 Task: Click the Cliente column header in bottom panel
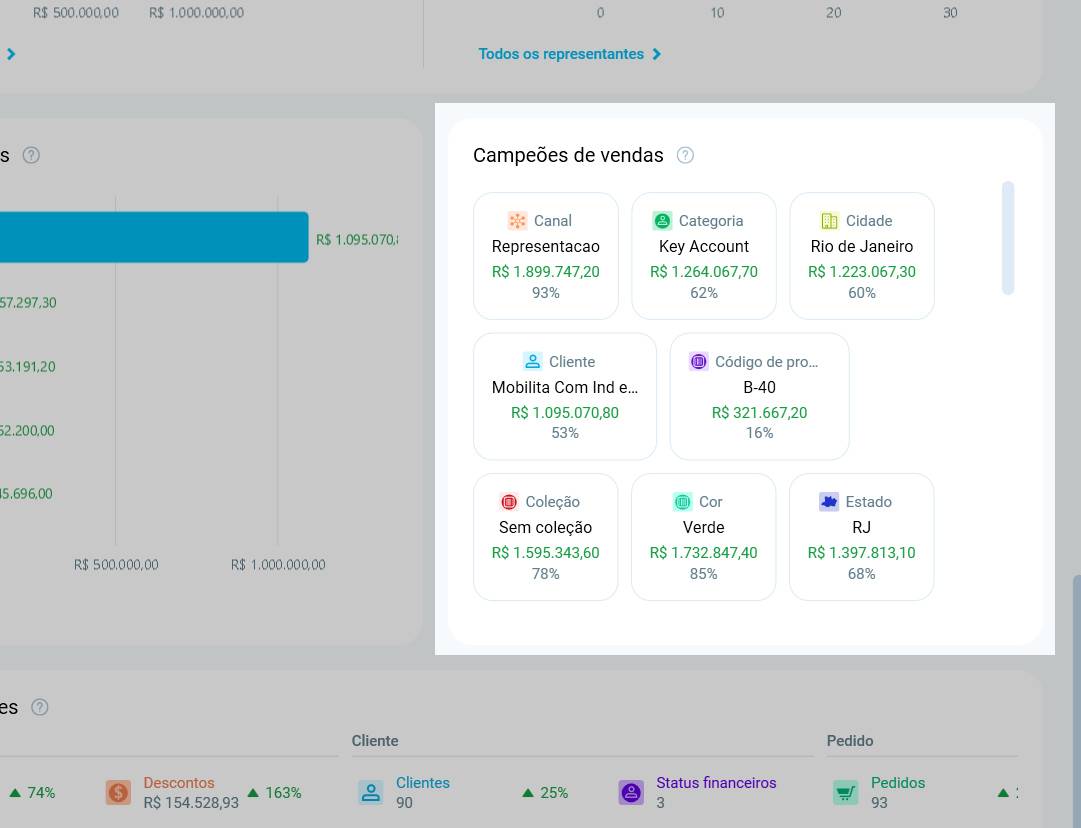click(x=375, y=740)
